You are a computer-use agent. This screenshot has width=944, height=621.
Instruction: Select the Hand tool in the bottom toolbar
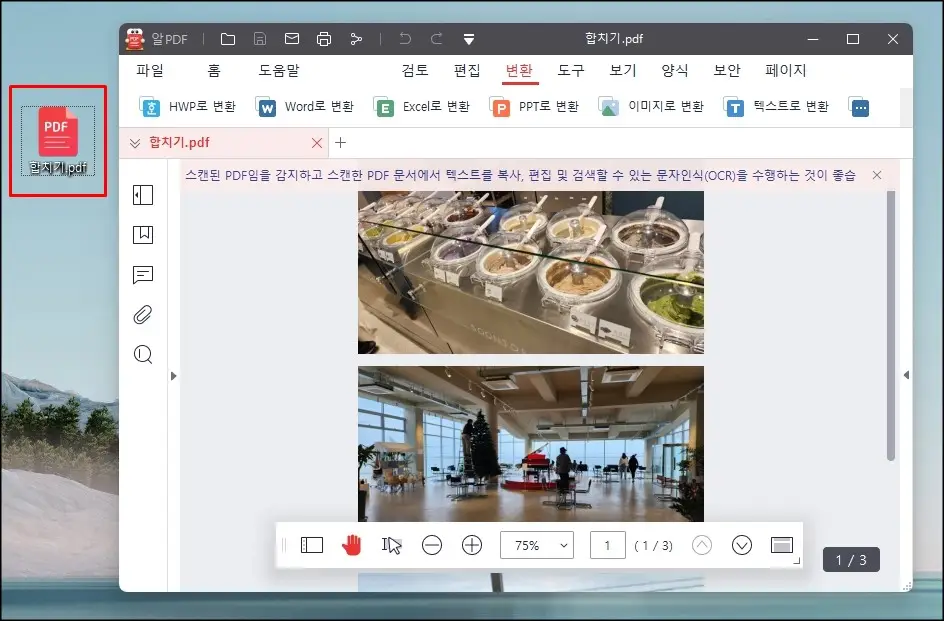(352, 545)
